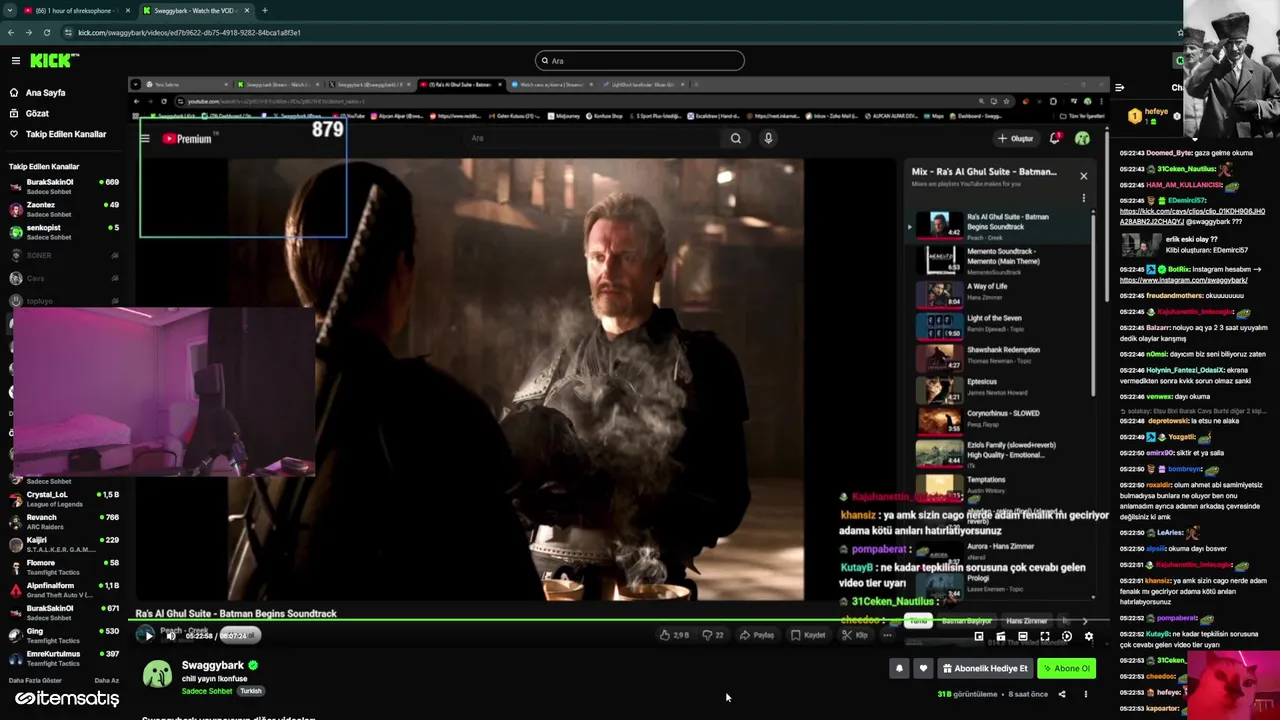Open Zeontez channel in sidebar
1280x720 pixels.
pos(65,209)
